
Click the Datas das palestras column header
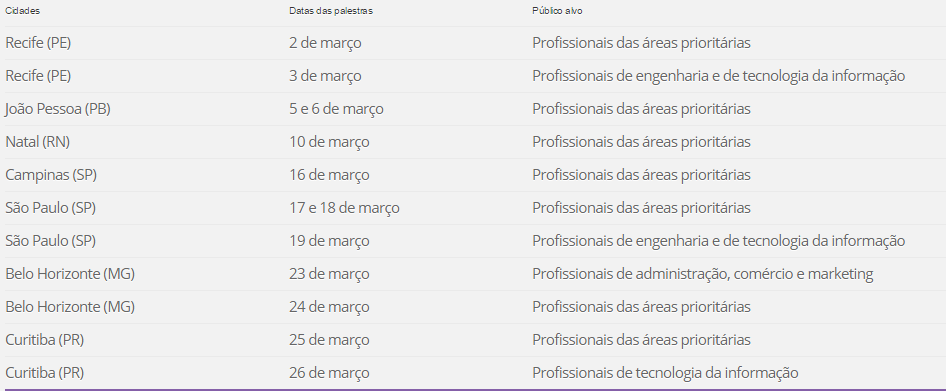(331, 11)
